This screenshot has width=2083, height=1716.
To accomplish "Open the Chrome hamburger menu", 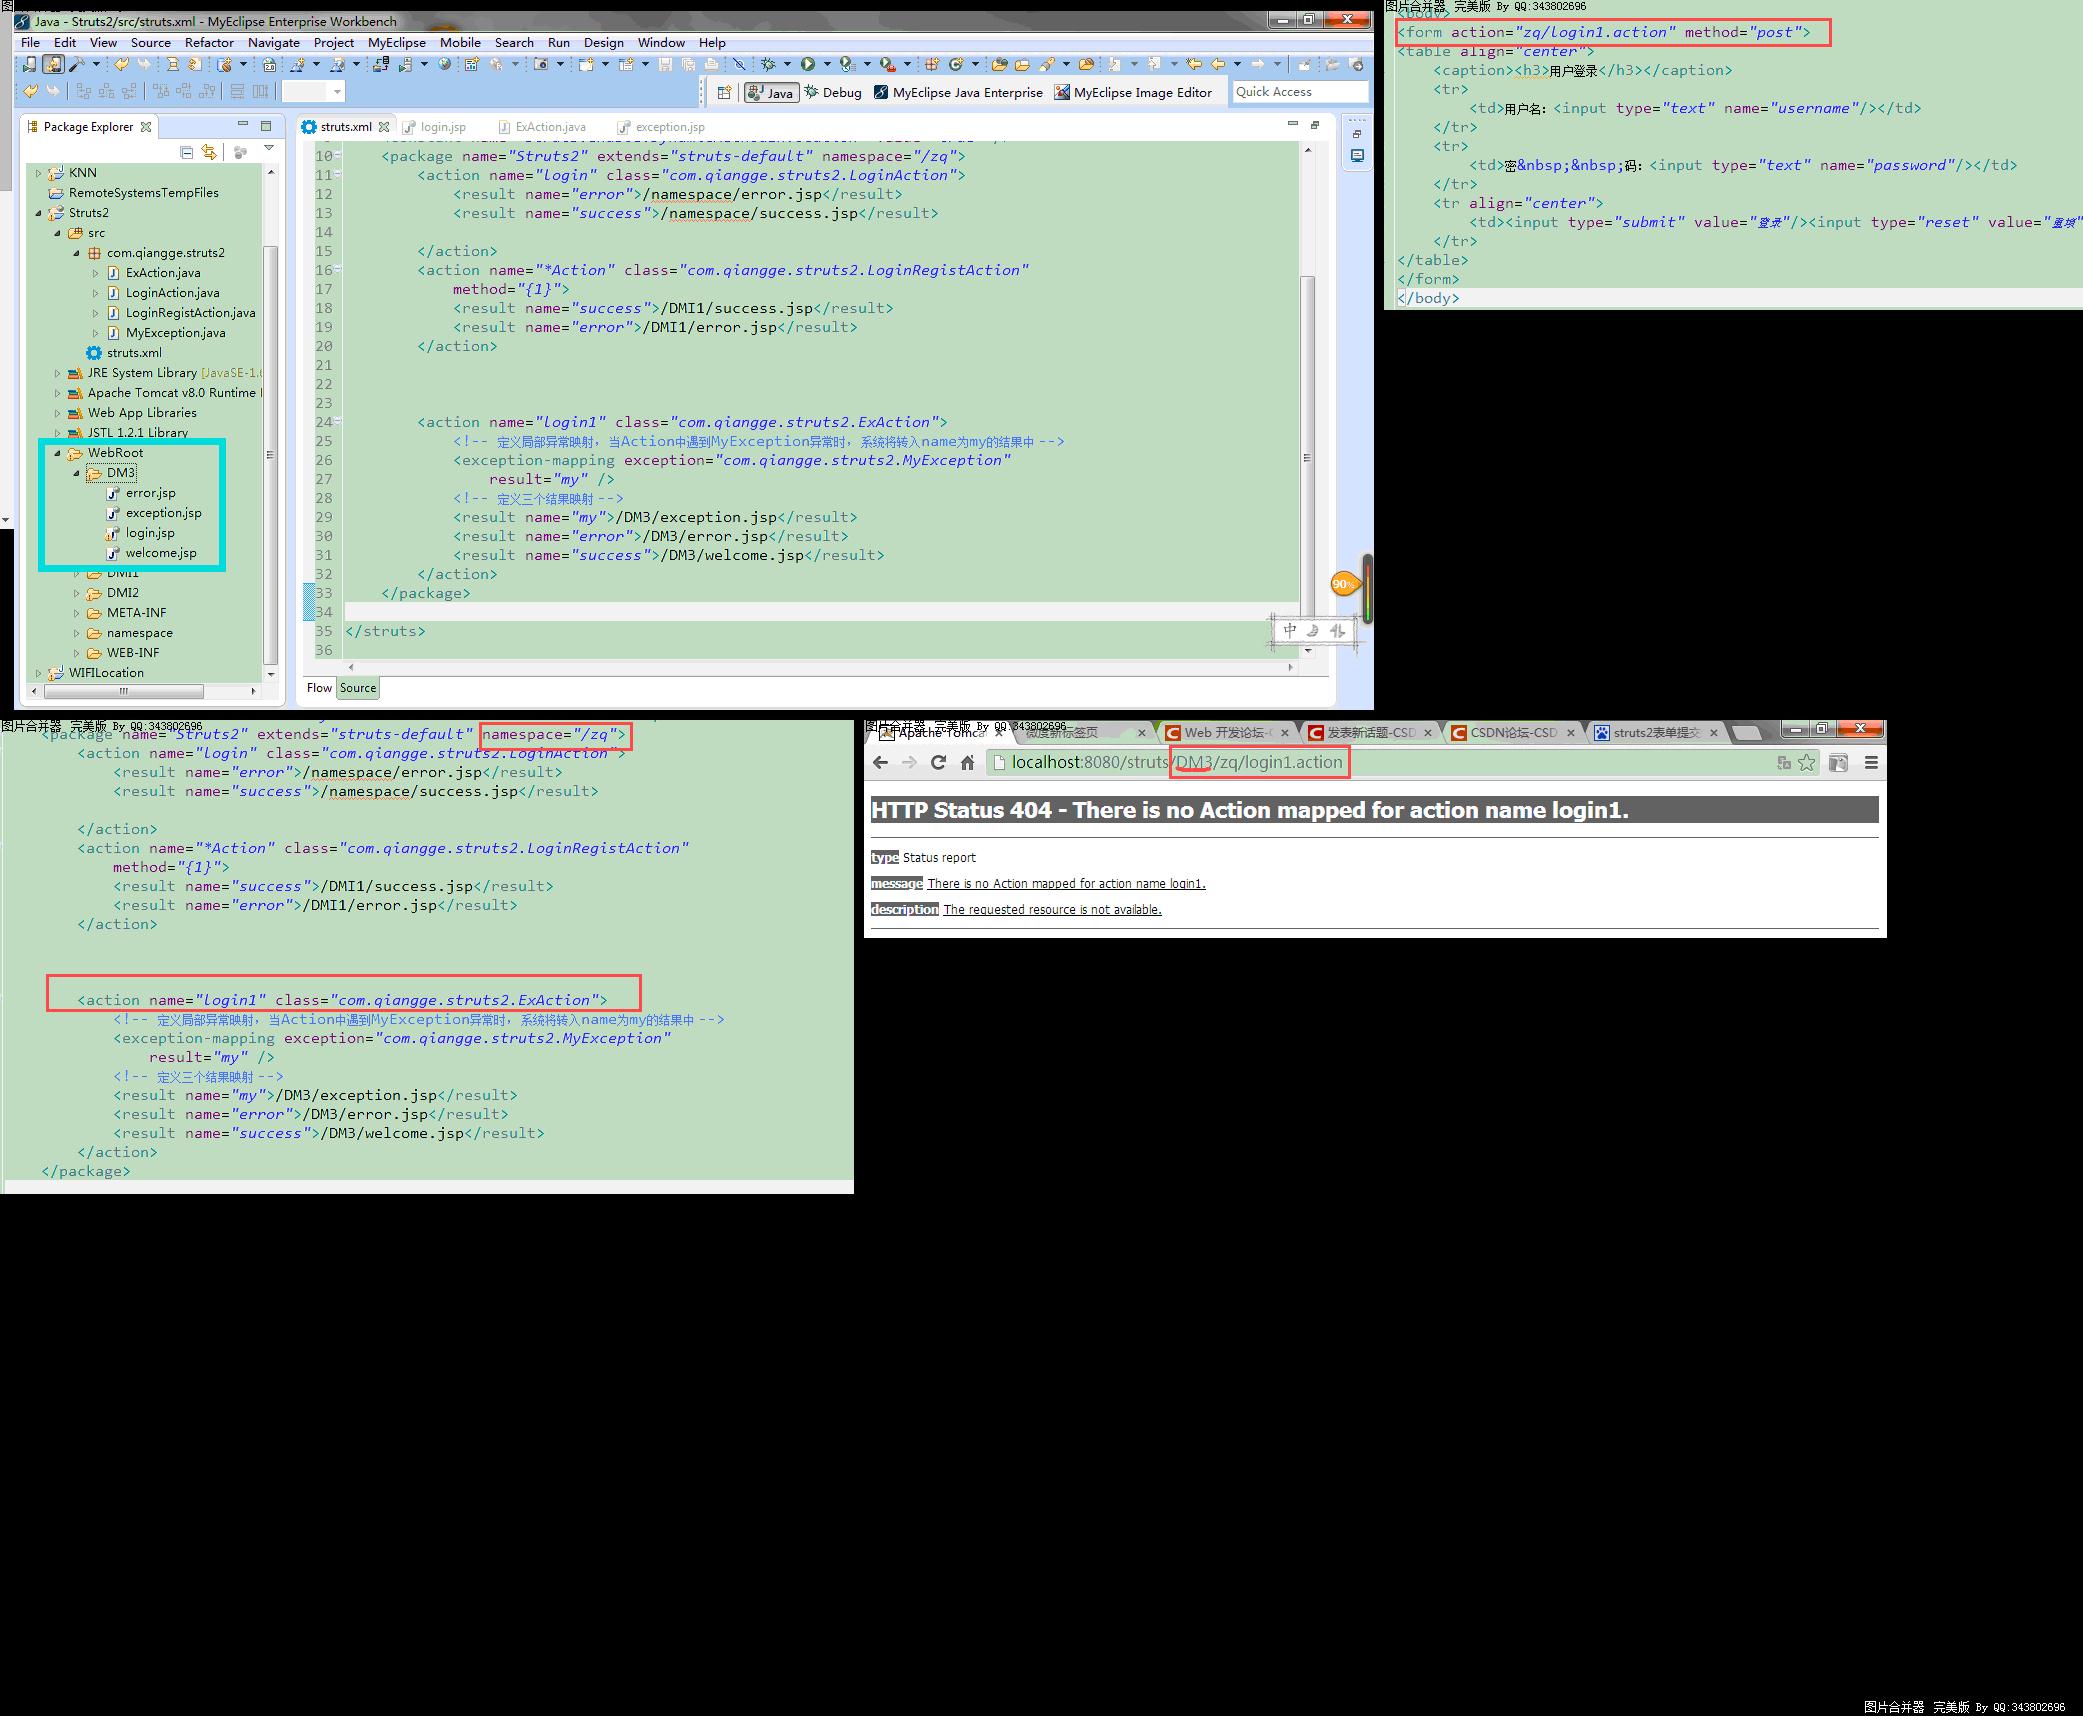I will pyautogui.click(x=1871, y=763).
